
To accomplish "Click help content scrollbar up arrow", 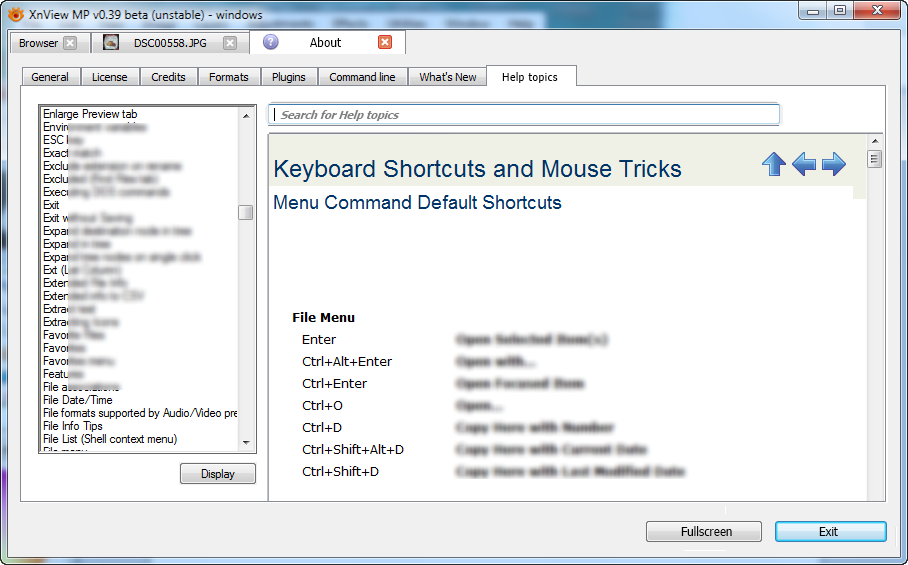I will tap(875, 141).
